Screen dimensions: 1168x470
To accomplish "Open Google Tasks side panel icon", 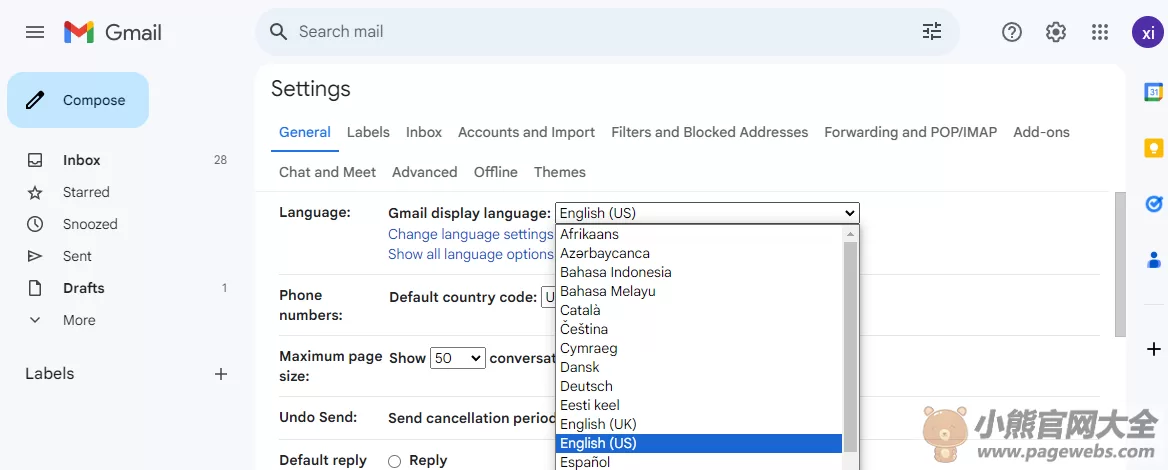I will [1153, 203].
